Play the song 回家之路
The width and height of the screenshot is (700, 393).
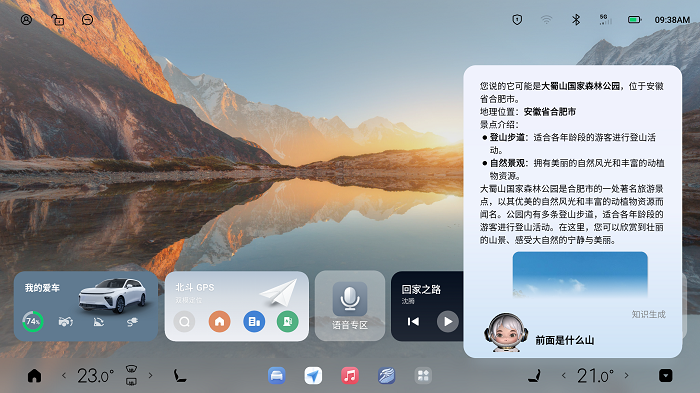pyautogui.click(x=448, y=322)
